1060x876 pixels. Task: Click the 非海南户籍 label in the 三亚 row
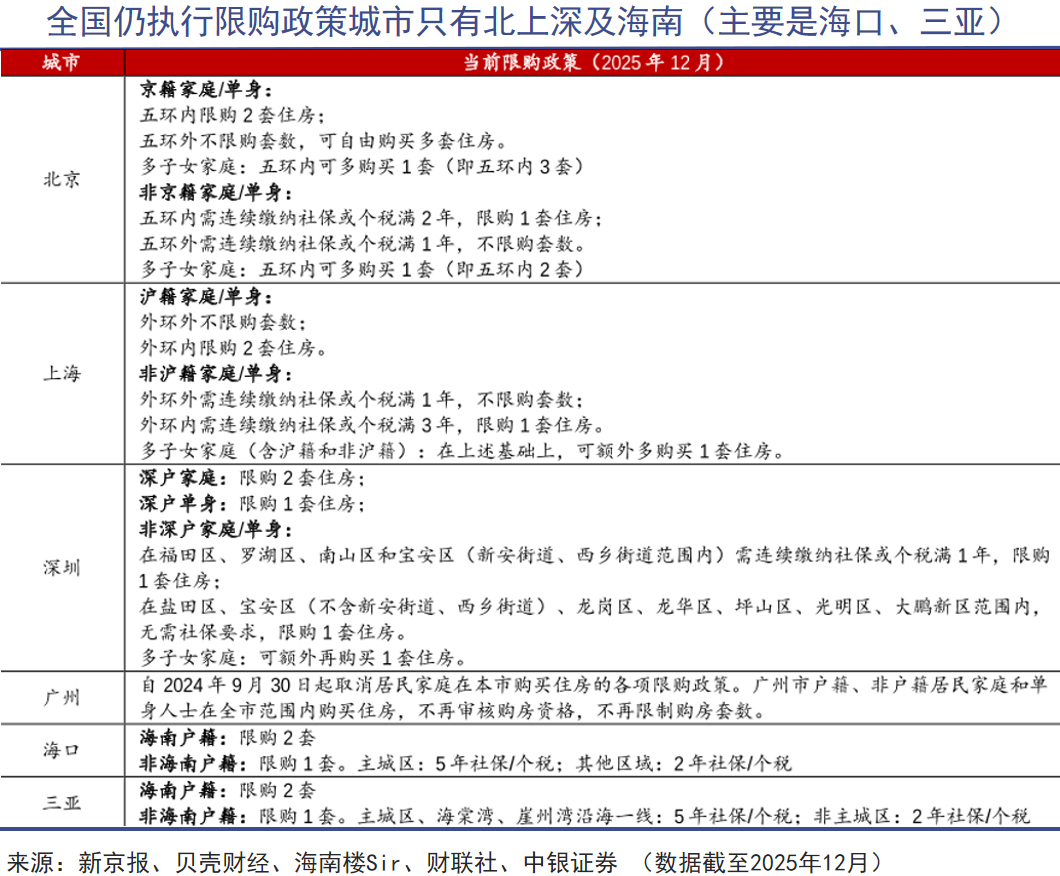(x=193, y=816)
